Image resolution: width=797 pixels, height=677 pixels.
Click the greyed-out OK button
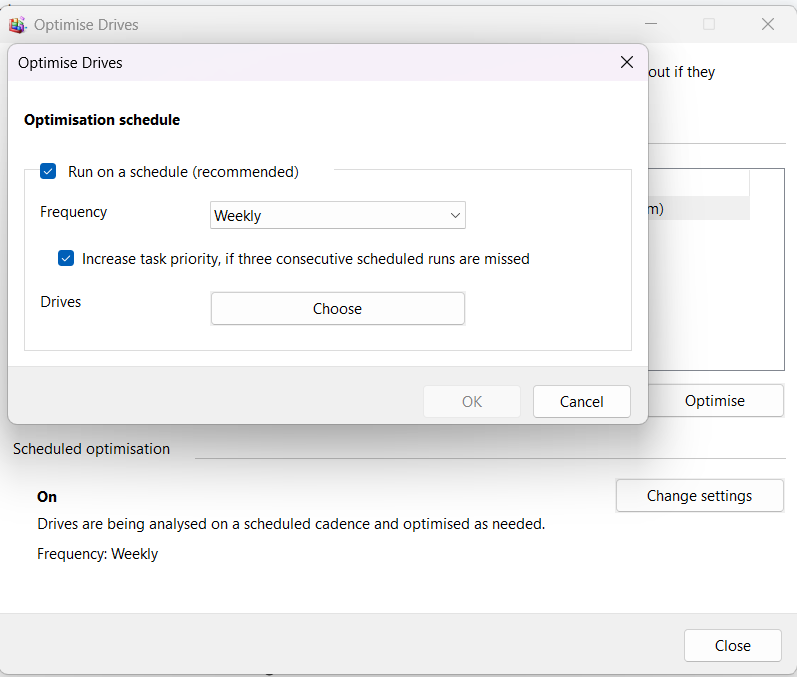472,401
